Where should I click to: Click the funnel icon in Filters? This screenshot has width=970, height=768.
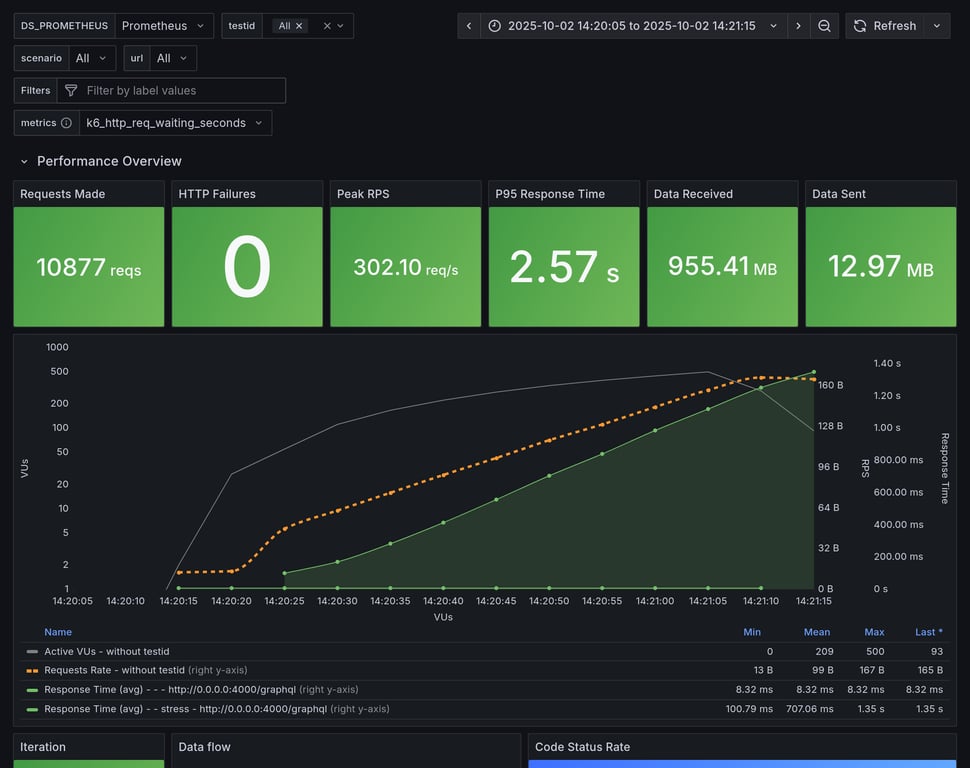[71, 91]
